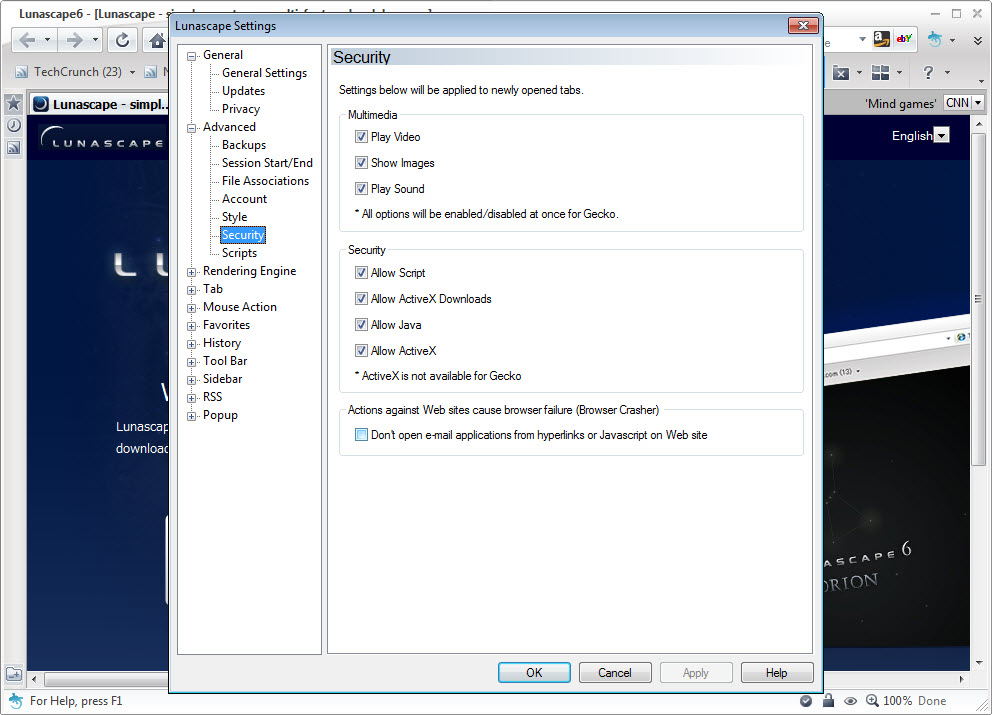Open the TechCrunch (23) feed dropdown arrow
This screenshot has width=992, height=715.
(132, 72)
